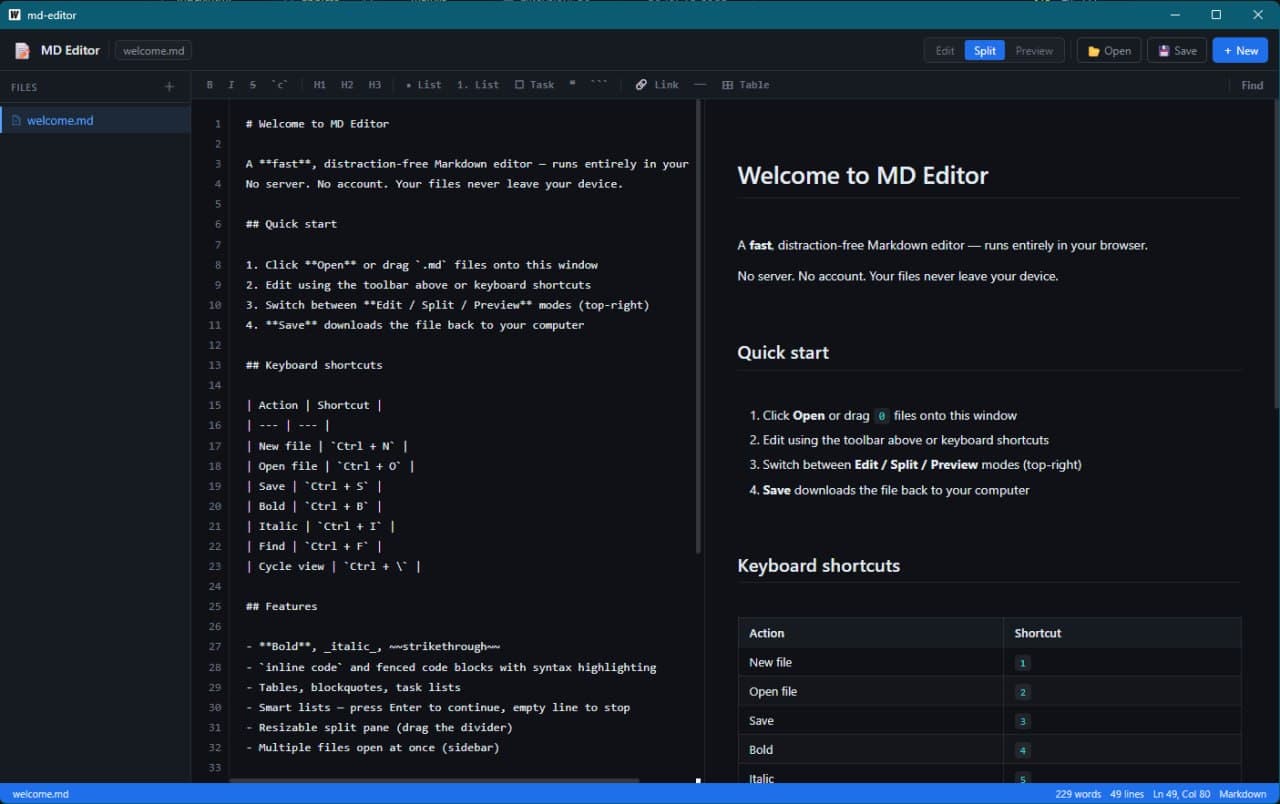The height and width of the screenshot is (804, 1280).
Task: Click the preview pane's vertical scrollbar
Action: coord(1276,254)
